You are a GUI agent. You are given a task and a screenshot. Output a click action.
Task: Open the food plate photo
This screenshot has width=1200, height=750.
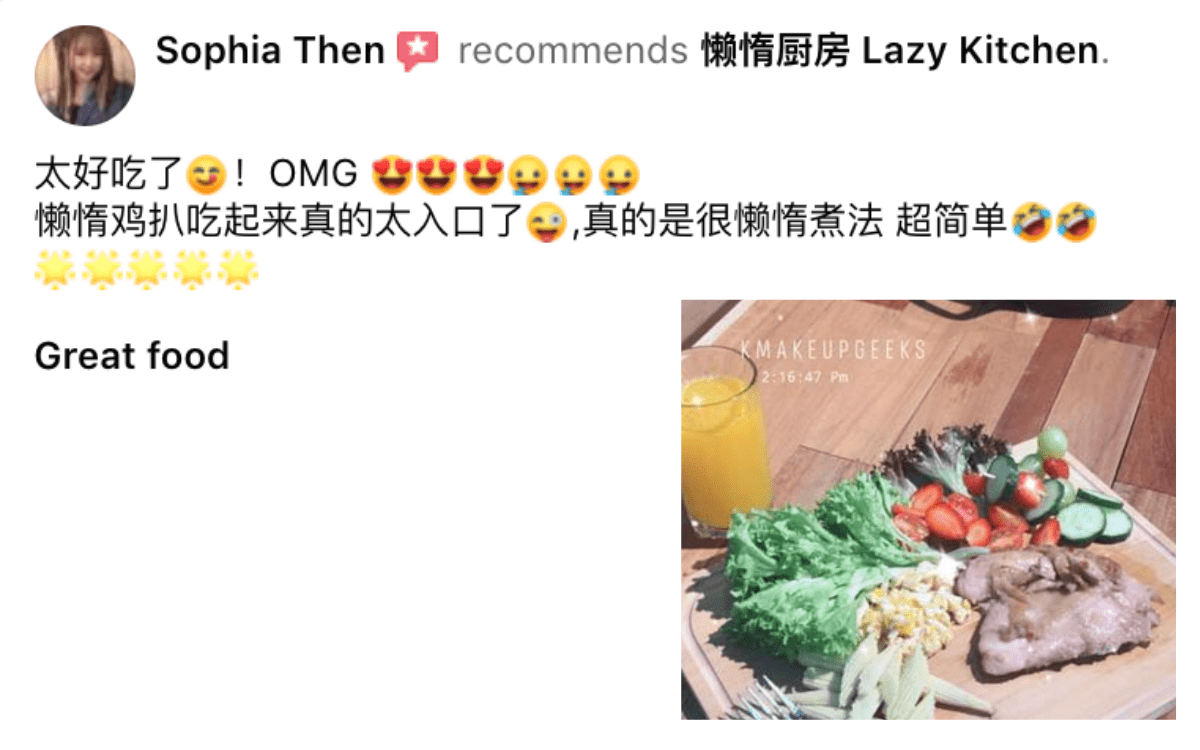(929, 509)
